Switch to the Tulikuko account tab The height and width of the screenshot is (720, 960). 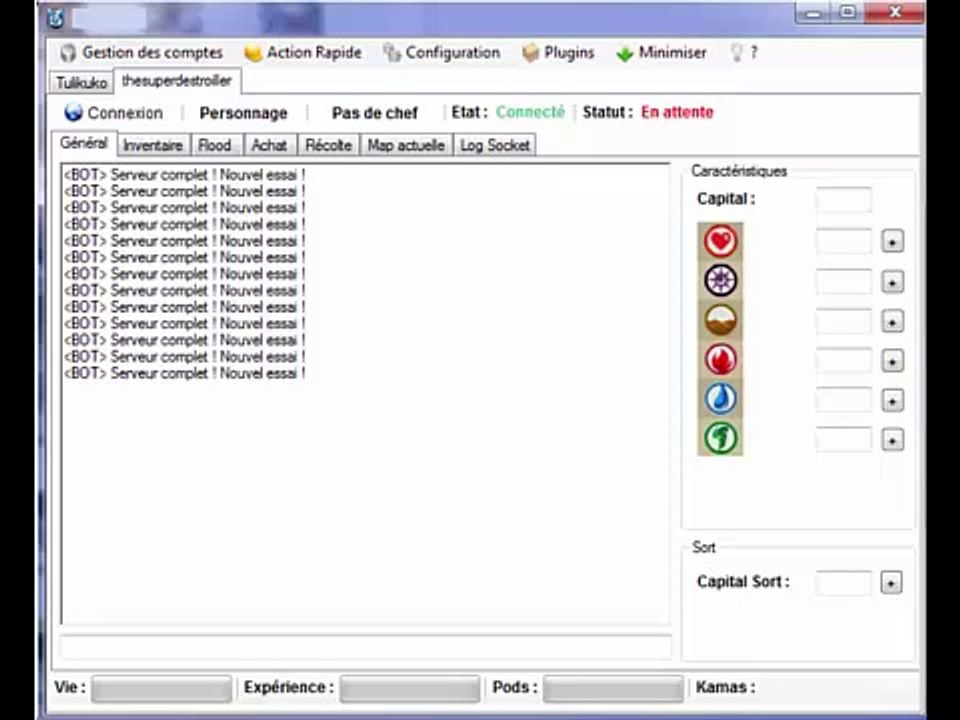81,83
